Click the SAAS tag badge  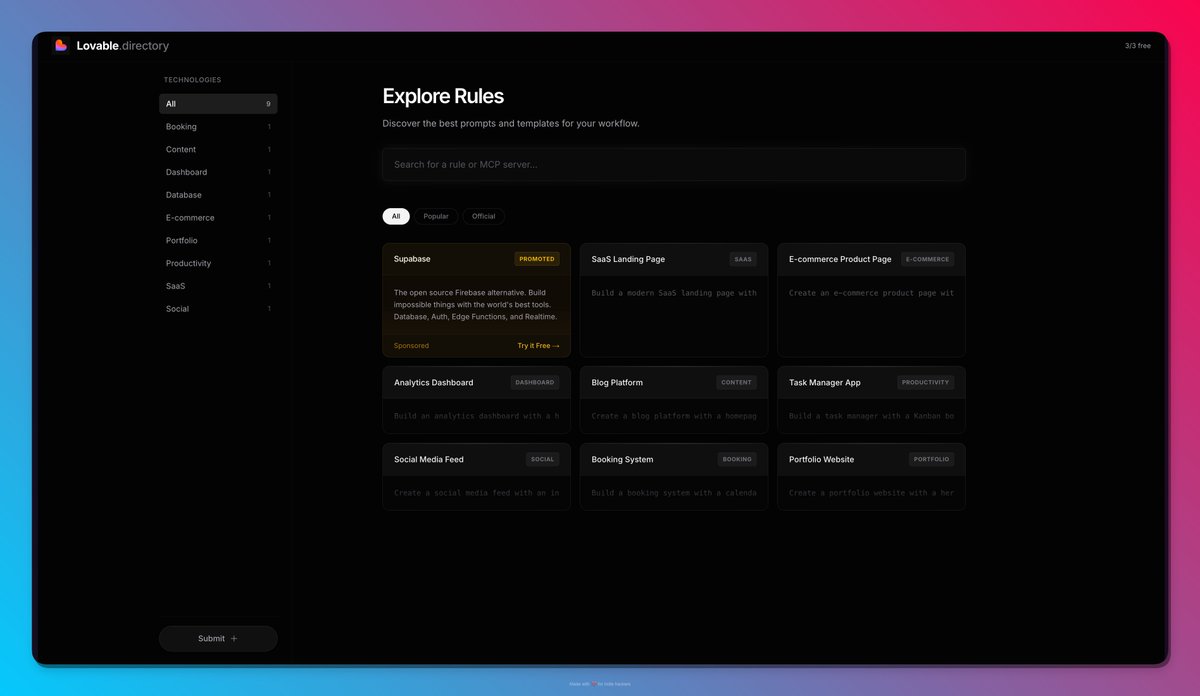tap(743, 259)
